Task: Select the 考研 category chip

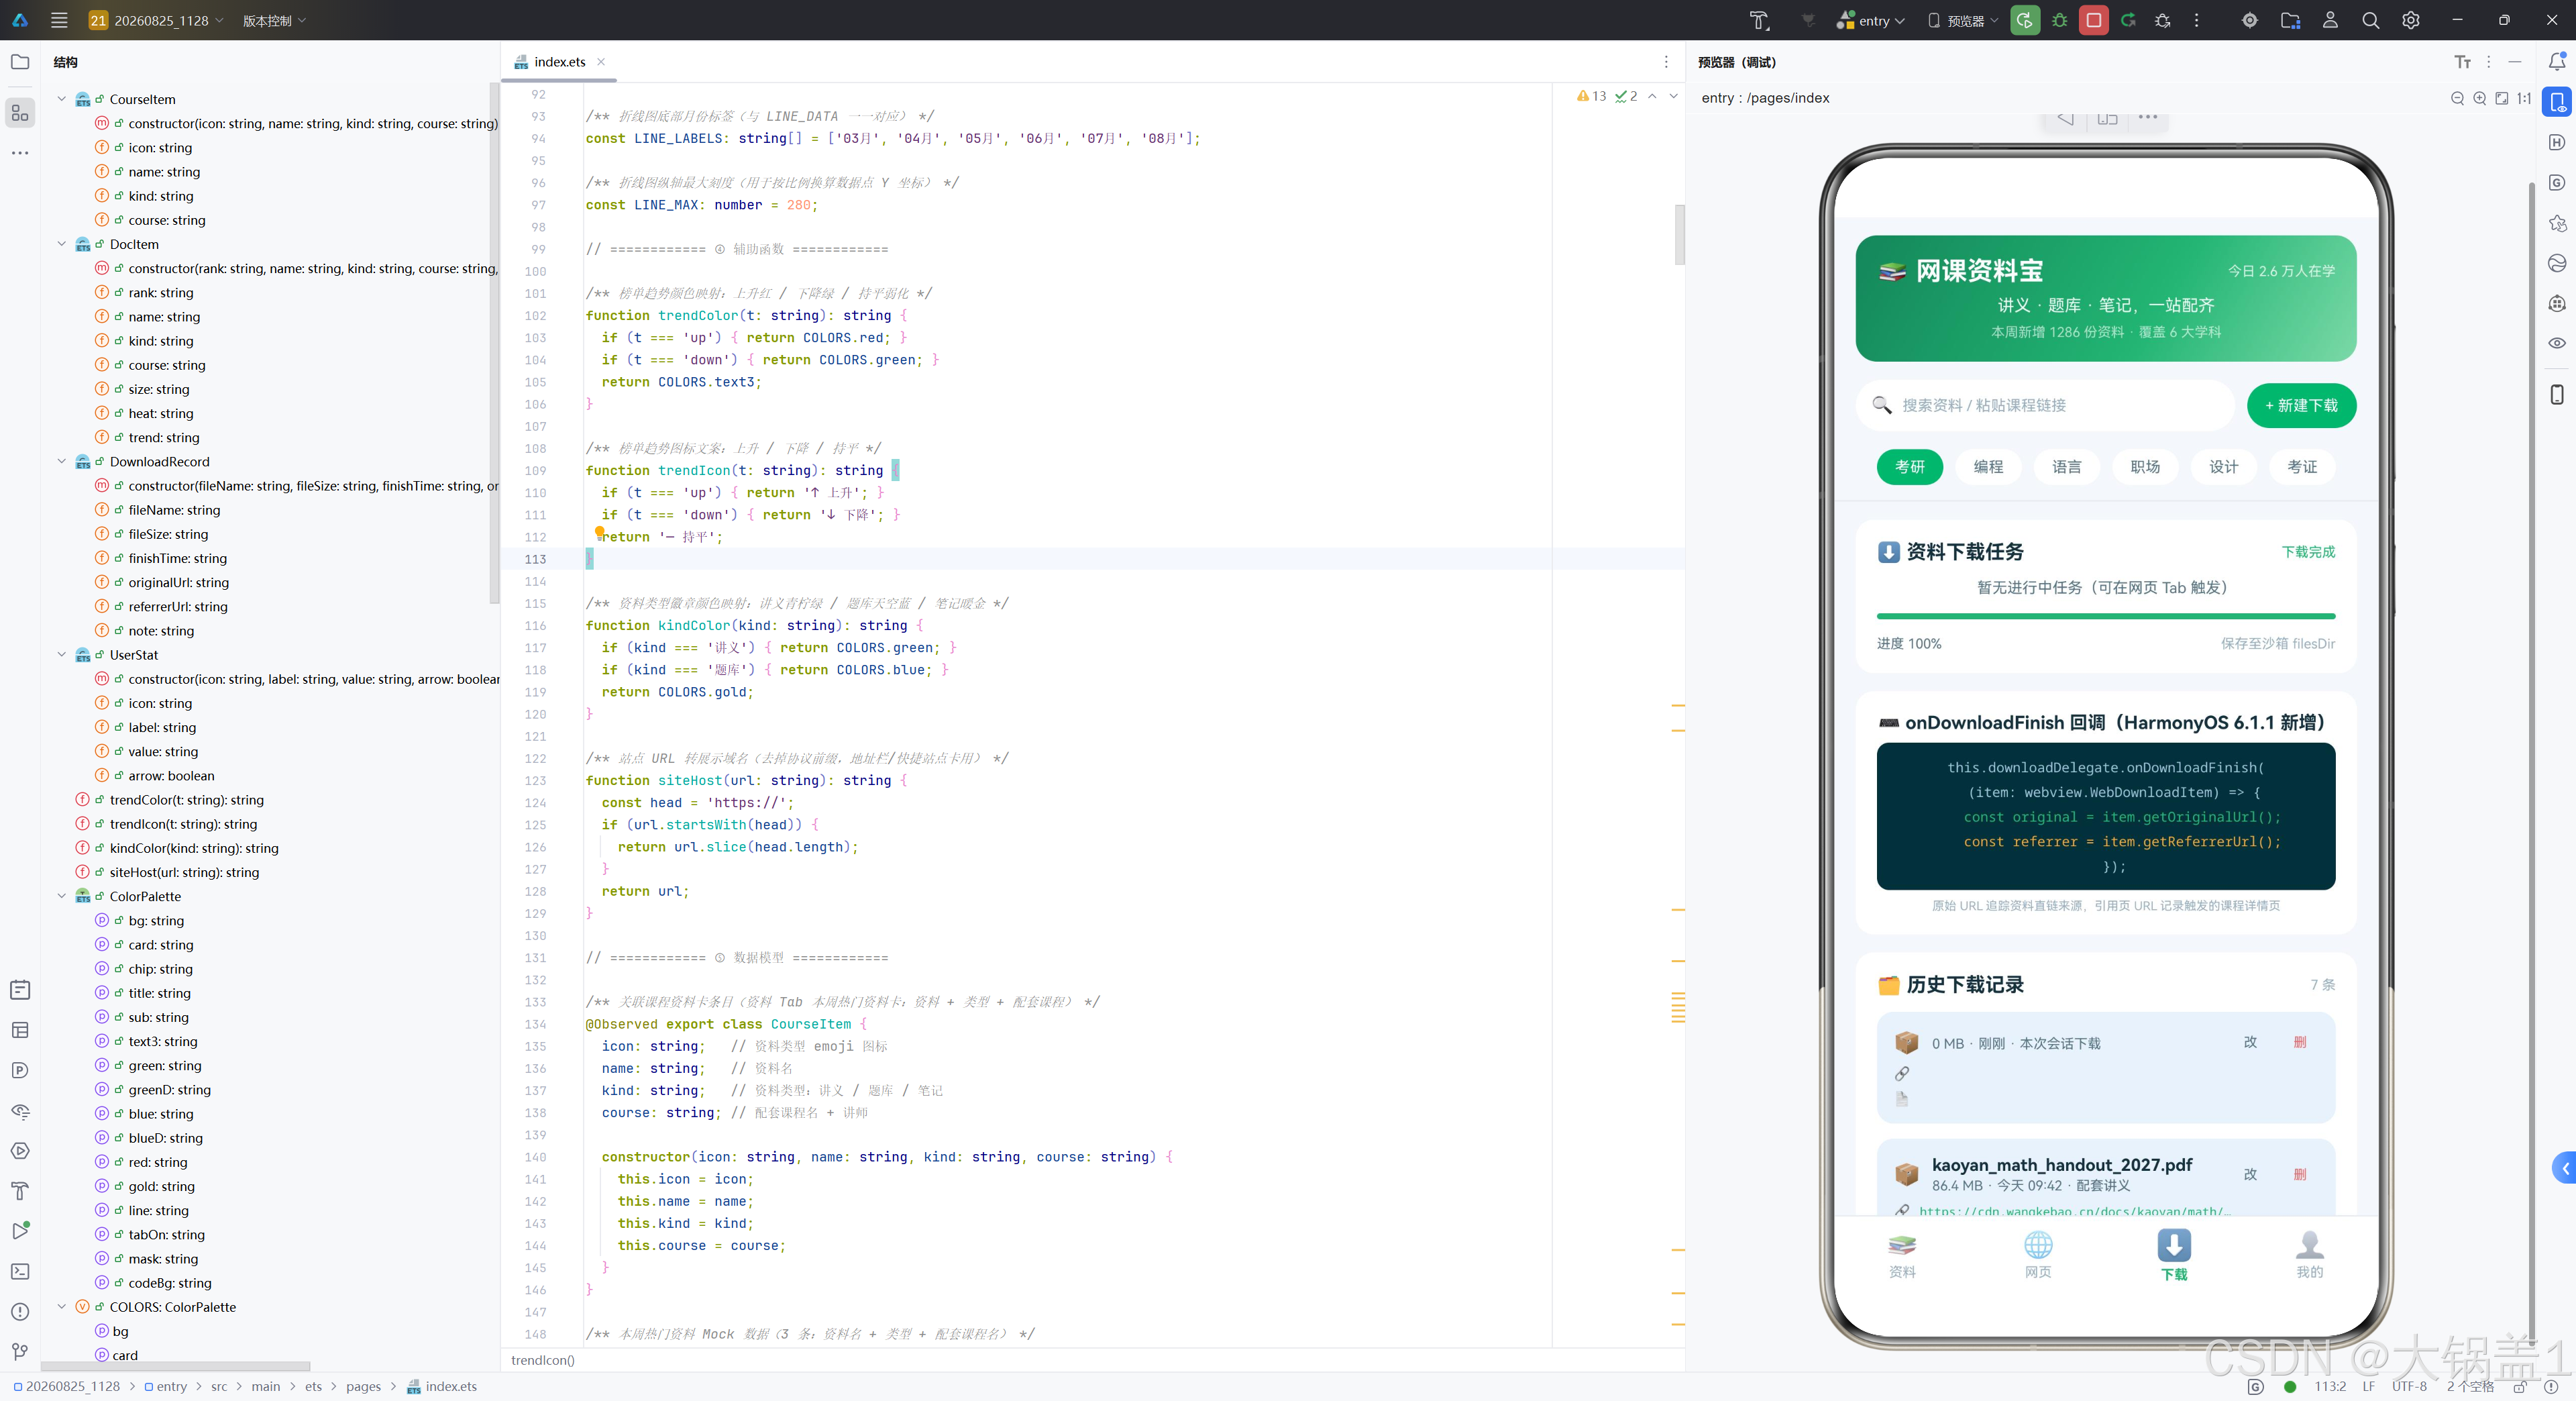Action: point(1910,467)
